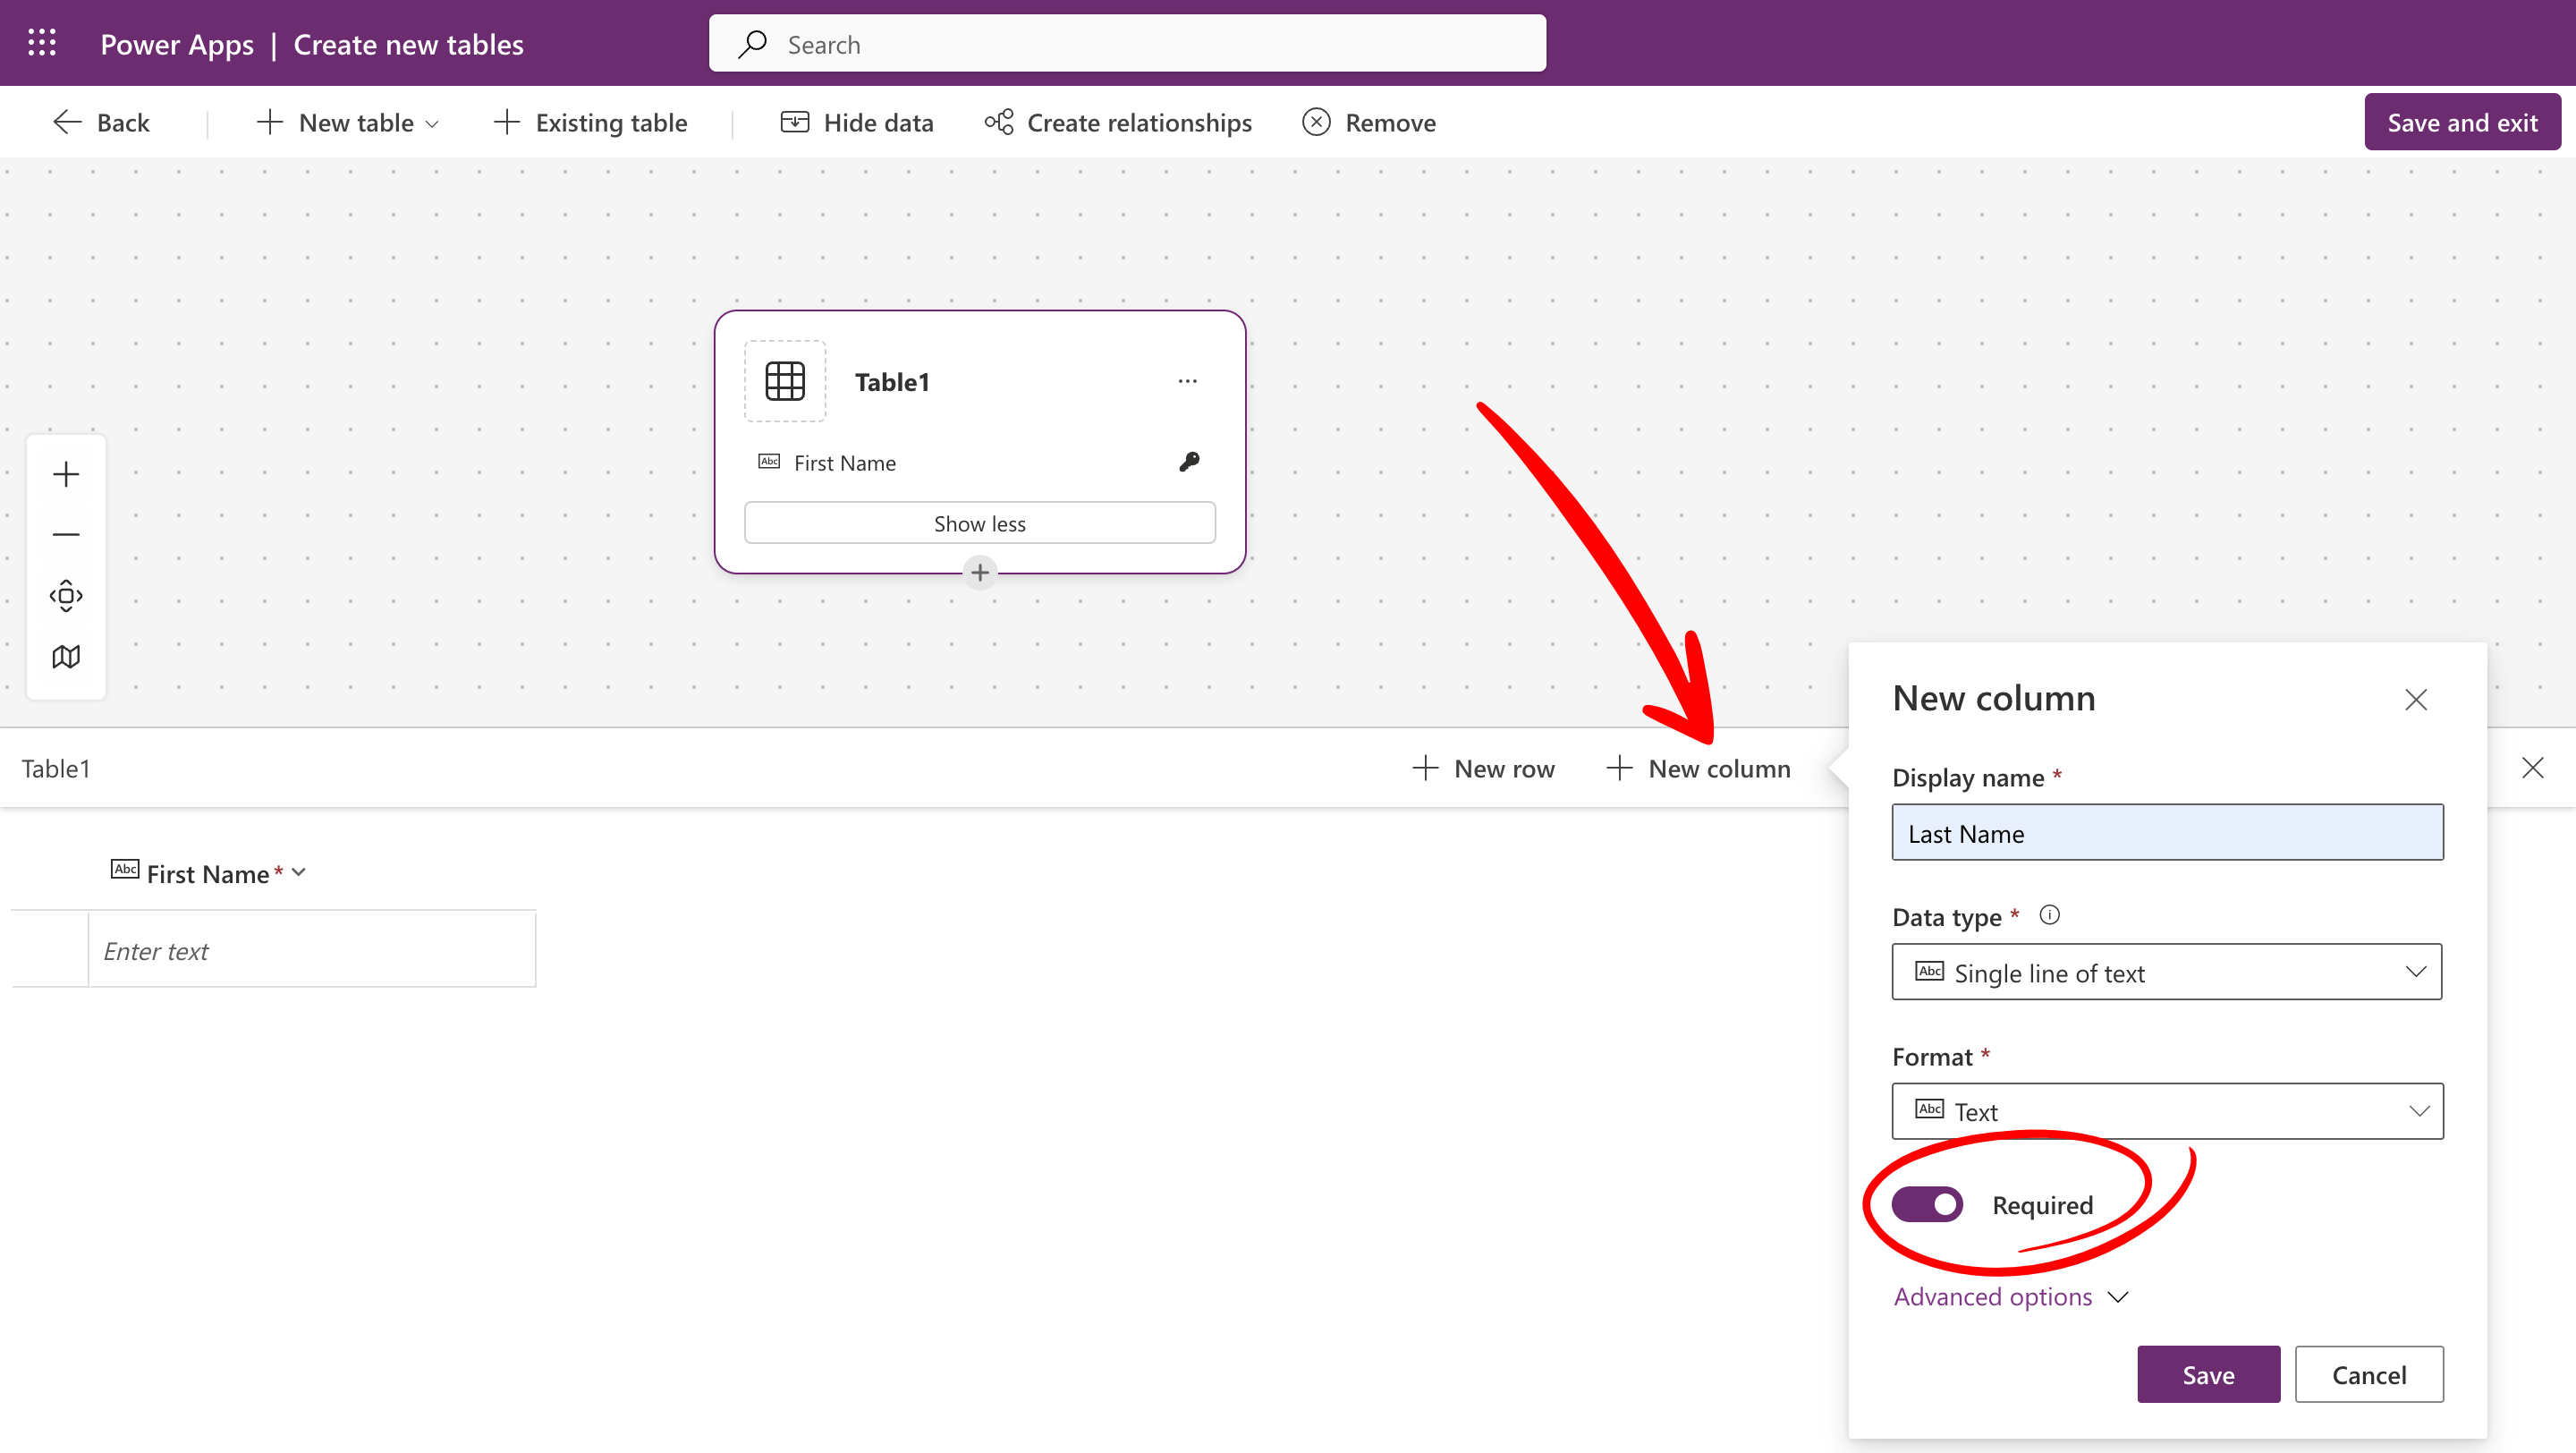Click the Display name input field
Image resolution: width=2576 pixels, height=1453 pixels.
(2166, 833)
